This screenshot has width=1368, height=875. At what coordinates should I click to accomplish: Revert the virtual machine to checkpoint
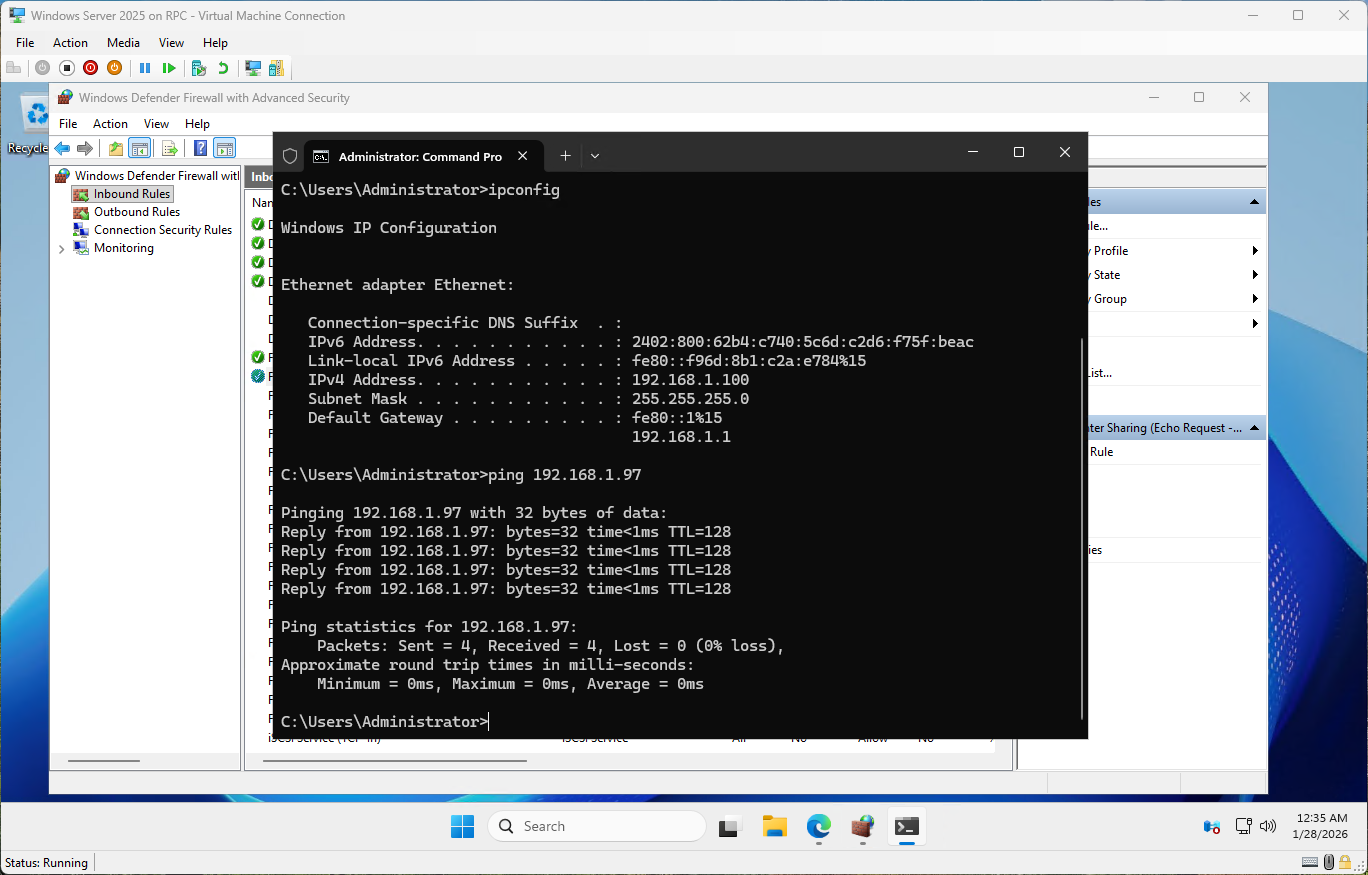click(x=224, y=67)
